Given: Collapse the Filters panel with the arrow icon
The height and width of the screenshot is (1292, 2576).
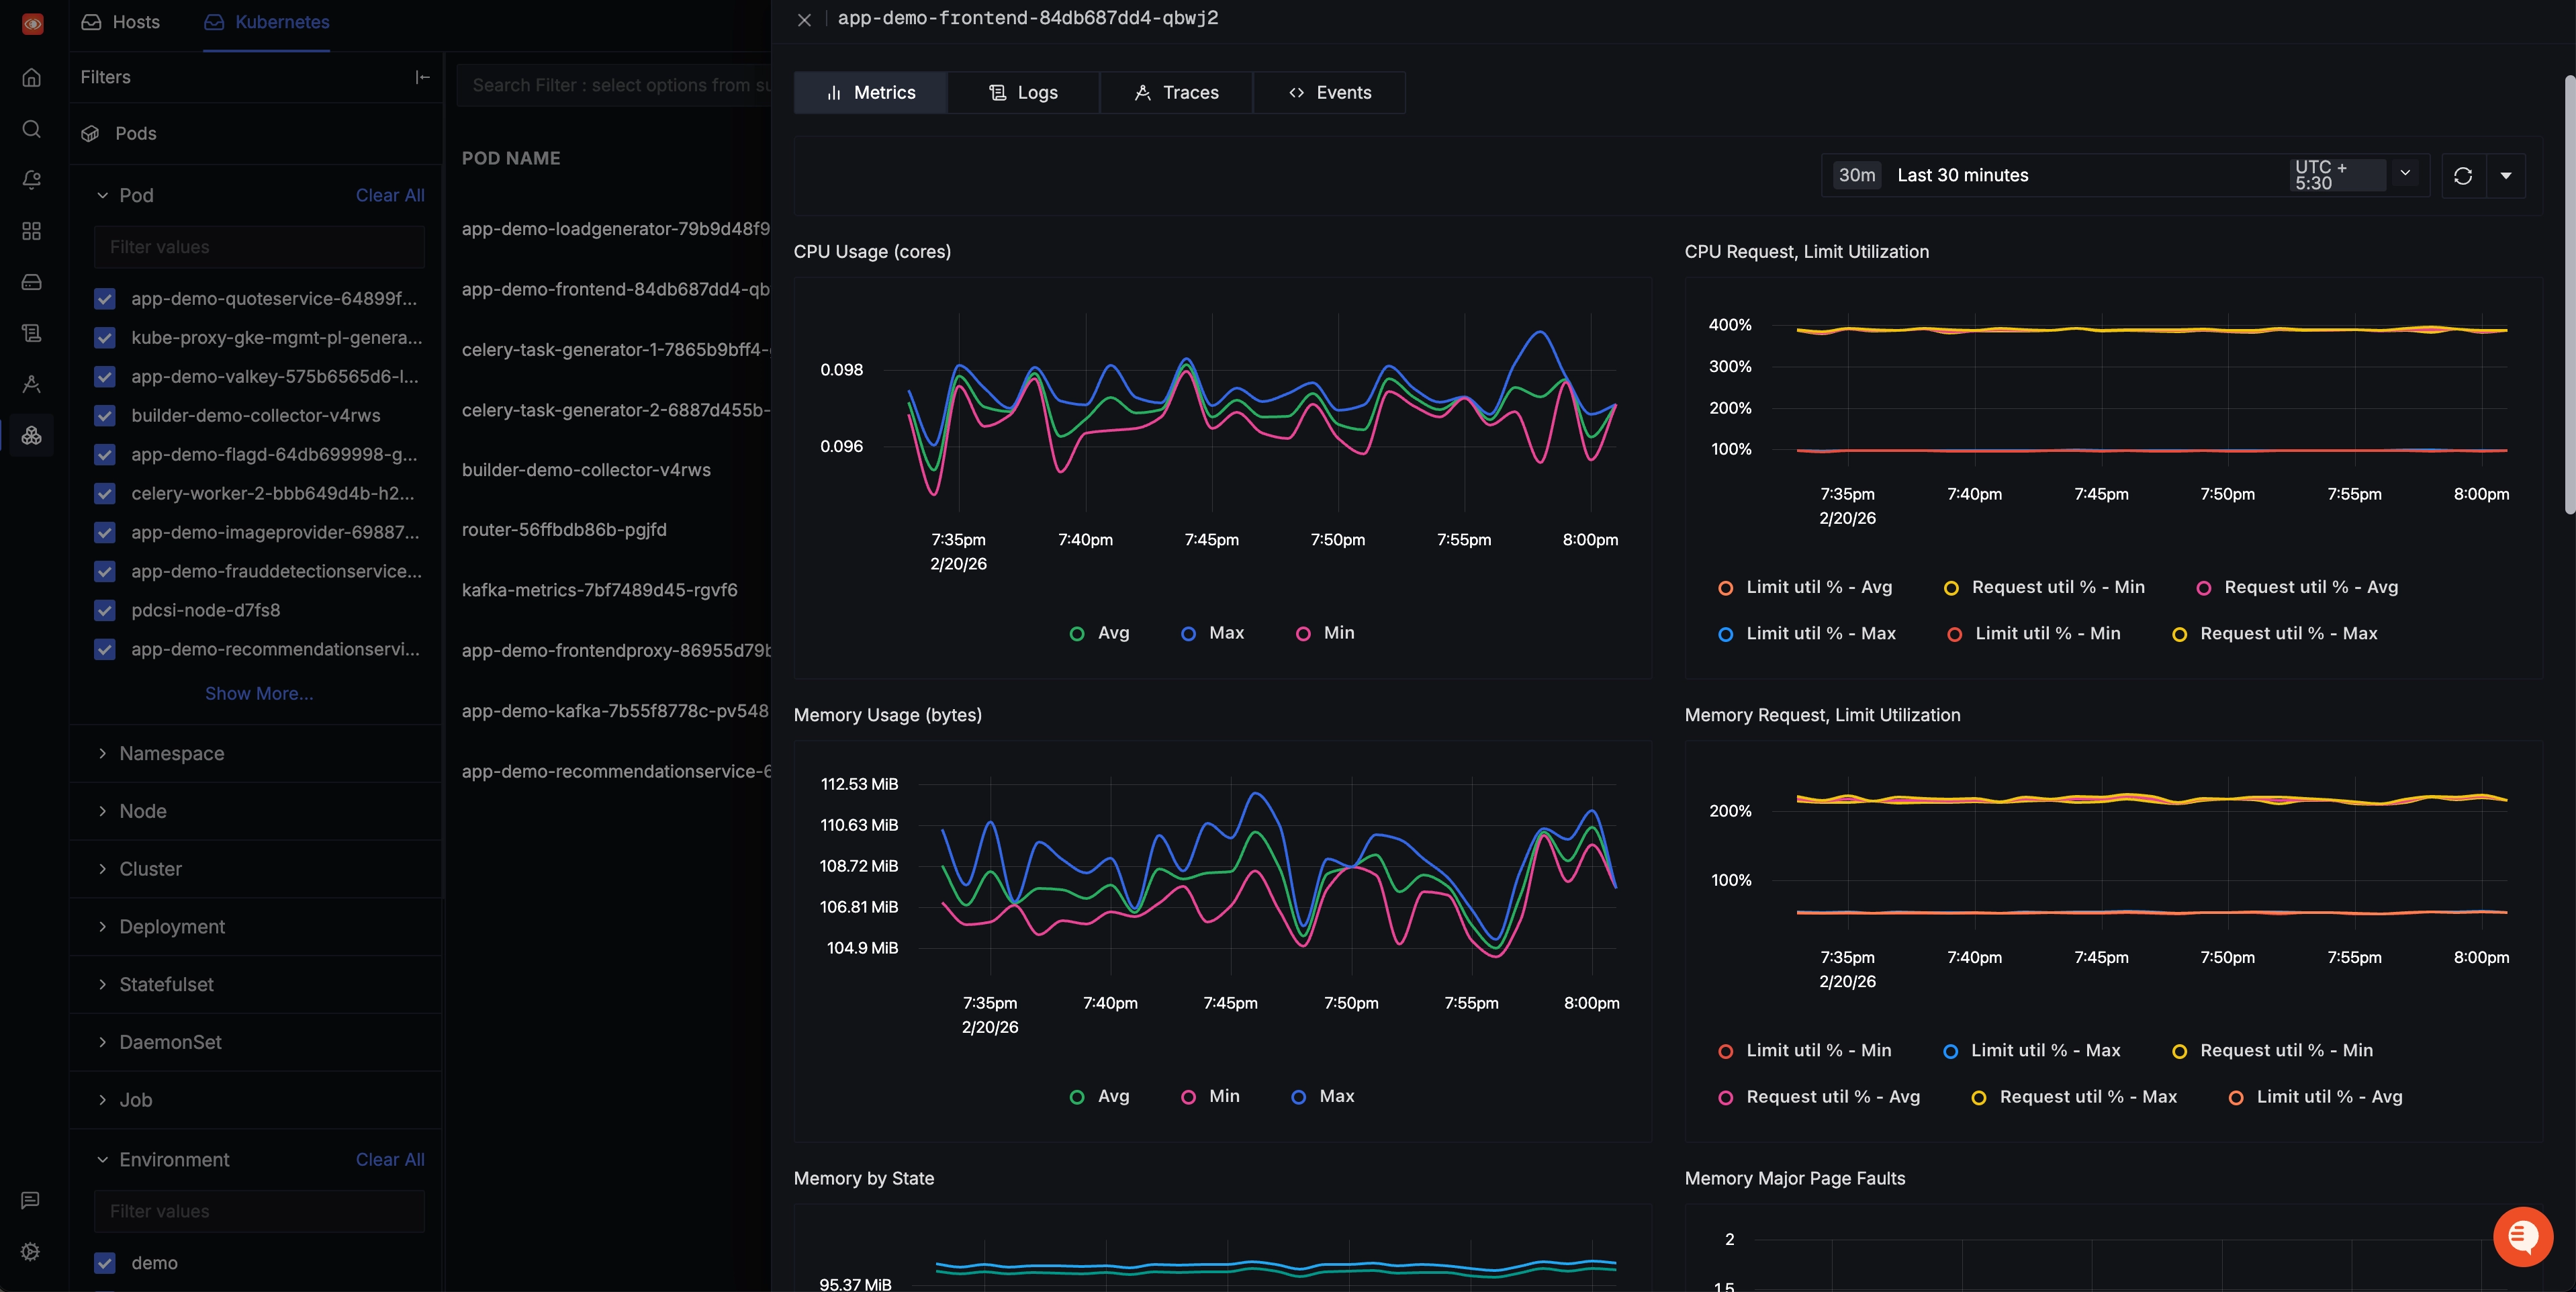Looking at the screenshot, I should tap(423, 77).
